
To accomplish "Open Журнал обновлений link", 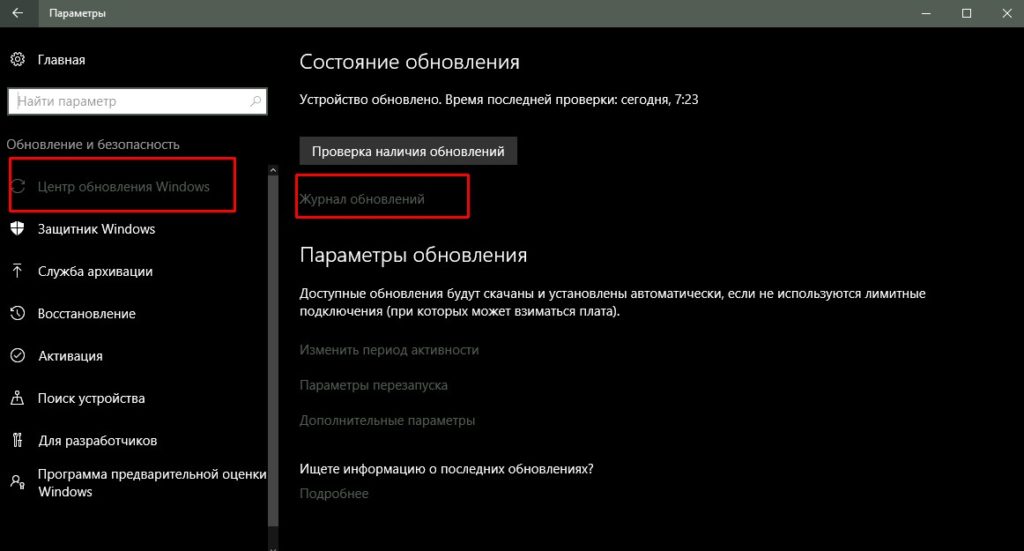I will tap(362, 199).
